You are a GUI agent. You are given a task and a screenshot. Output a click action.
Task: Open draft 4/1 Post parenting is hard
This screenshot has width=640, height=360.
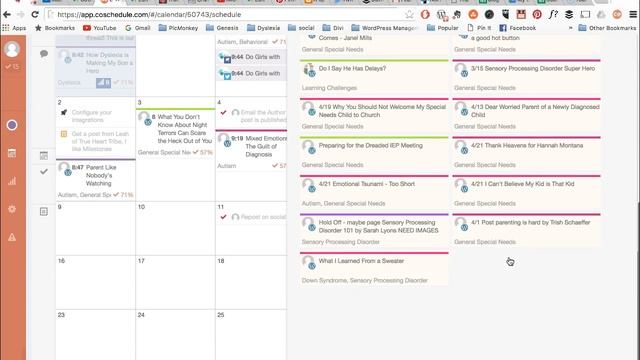pos(527,231)
